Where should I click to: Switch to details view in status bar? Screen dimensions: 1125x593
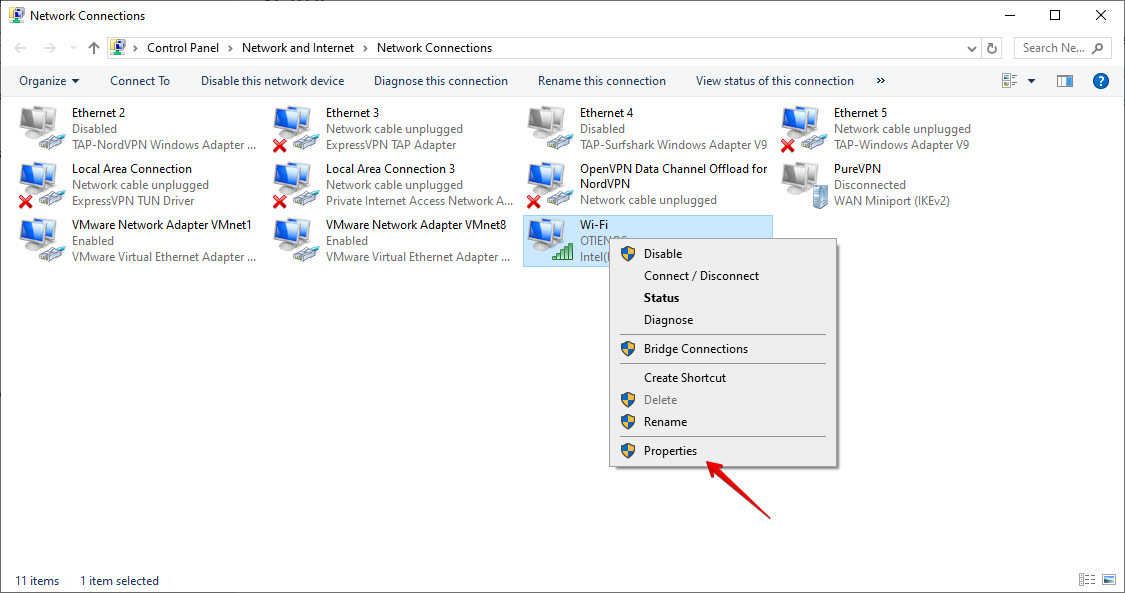(x=1087, y=579)
